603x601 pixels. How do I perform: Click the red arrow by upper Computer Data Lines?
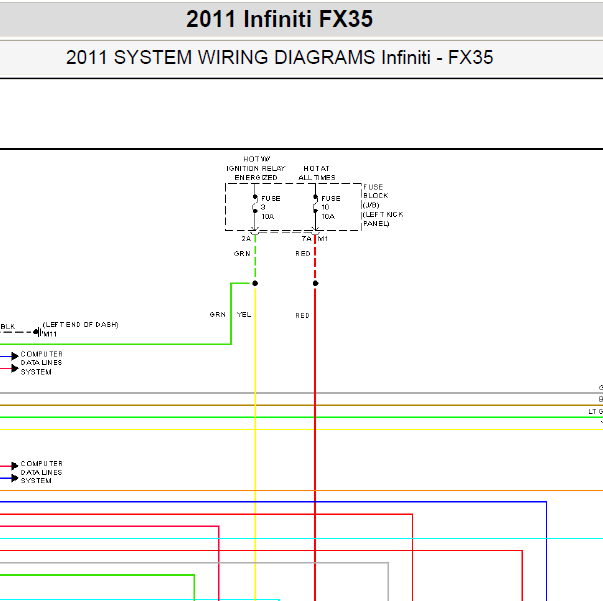15,368
